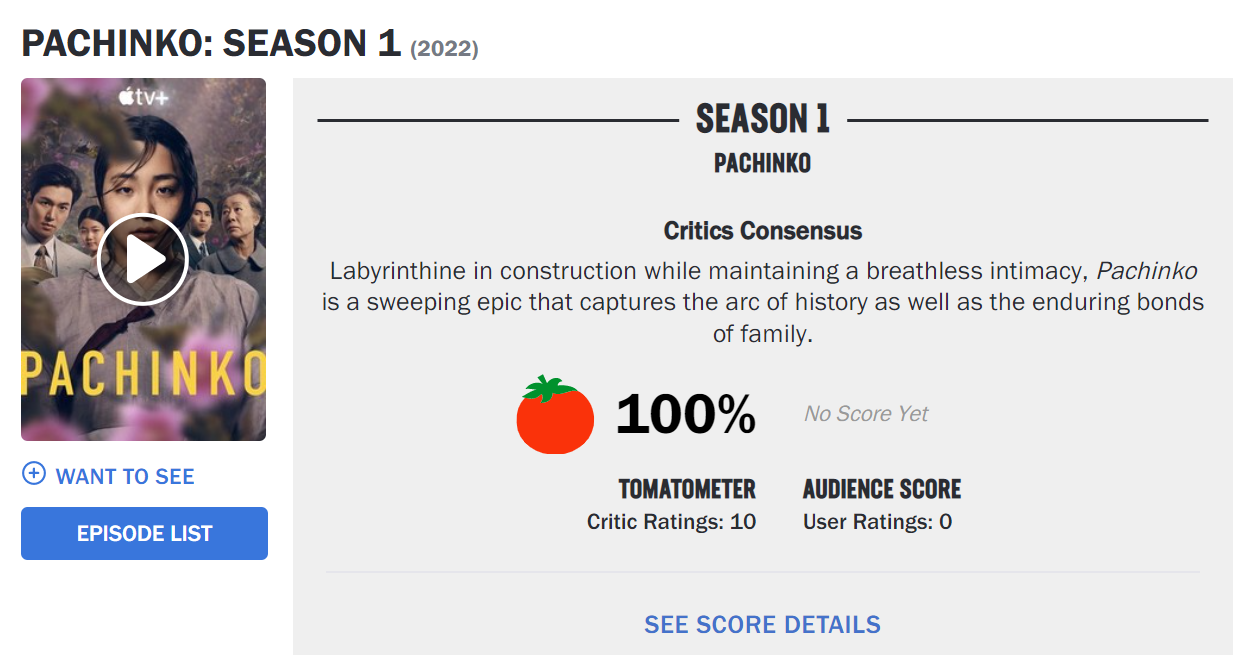
Task: Open SEE SCORE DETAILS link
Action: click(x=763, y=625)
